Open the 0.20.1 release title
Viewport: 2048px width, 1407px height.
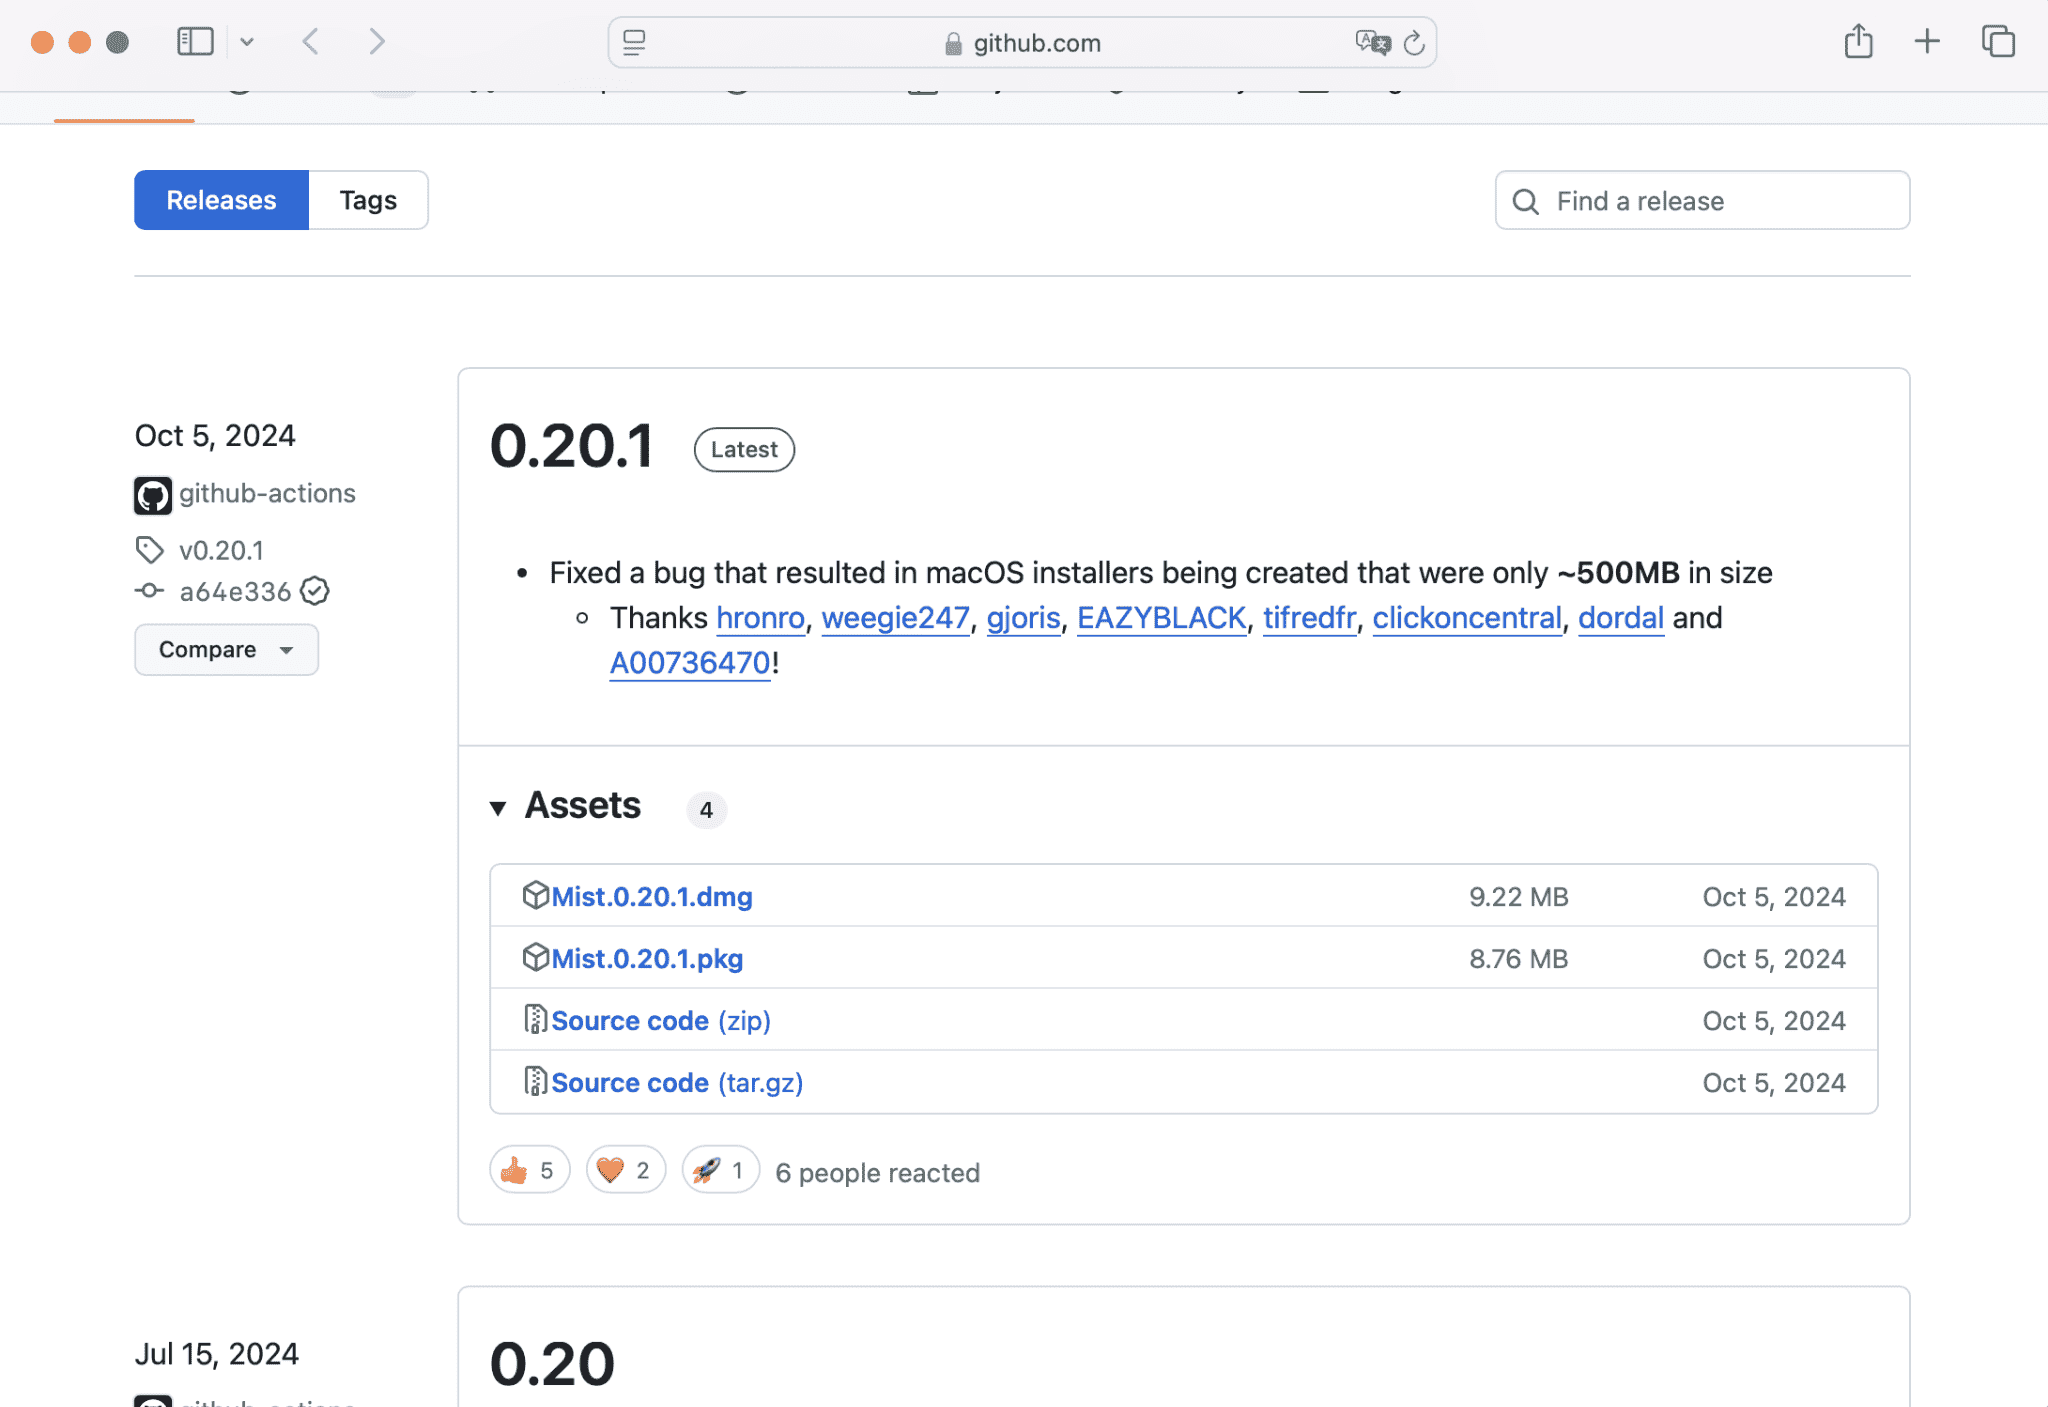pyautogui.click(x=572, y=446)
